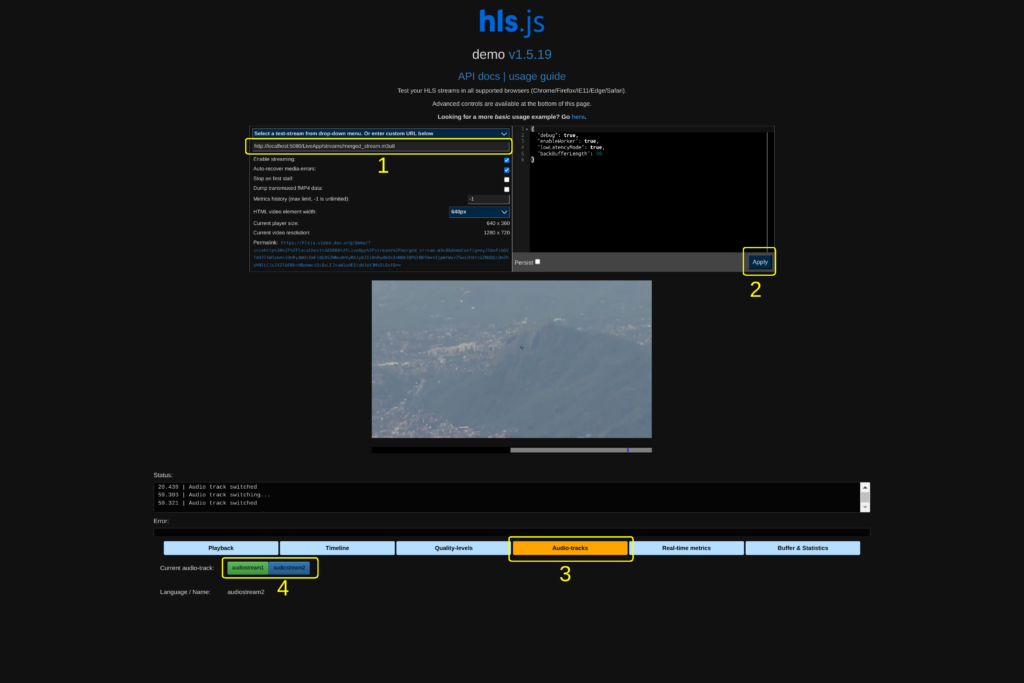Screen dimensions: 1024x683
Task: Click the Apply config button
Action: pyautogui.click(x=760, y=262)
